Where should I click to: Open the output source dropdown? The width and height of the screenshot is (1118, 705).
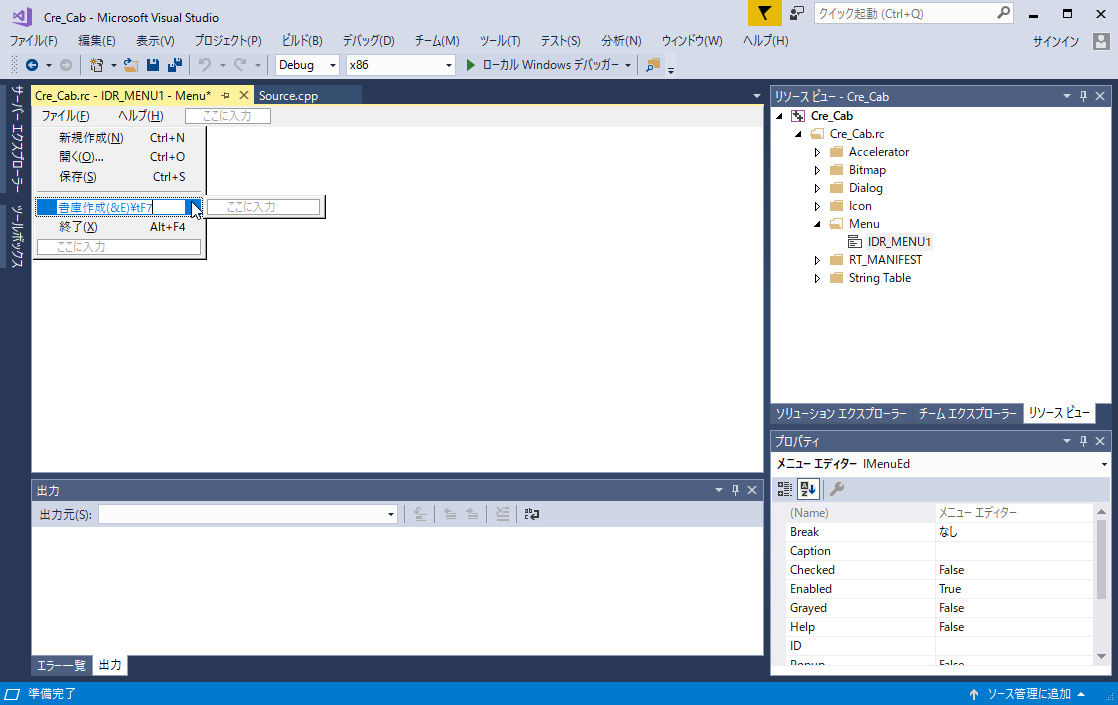point(391,514)
